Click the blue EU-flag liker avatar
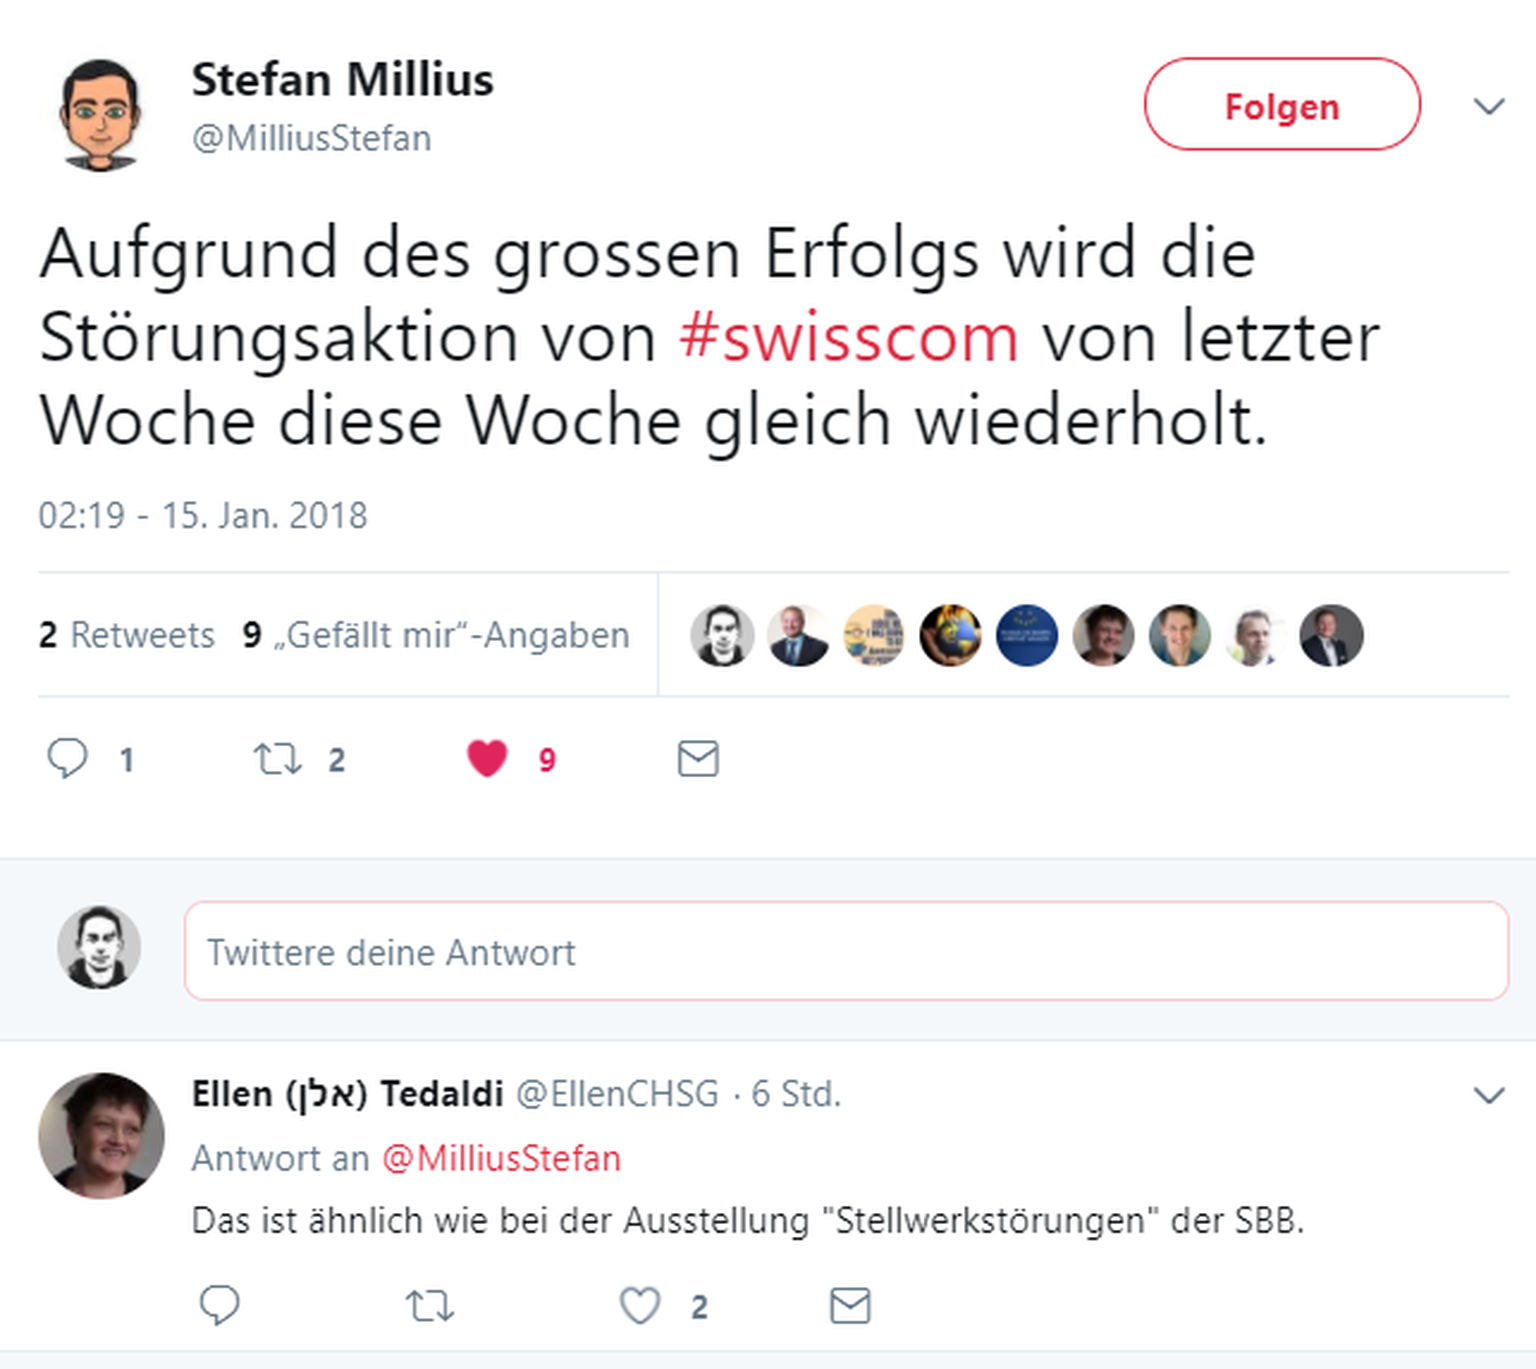The height and width of the screenshot is (1369, 1536). (x=1027, y=635)
